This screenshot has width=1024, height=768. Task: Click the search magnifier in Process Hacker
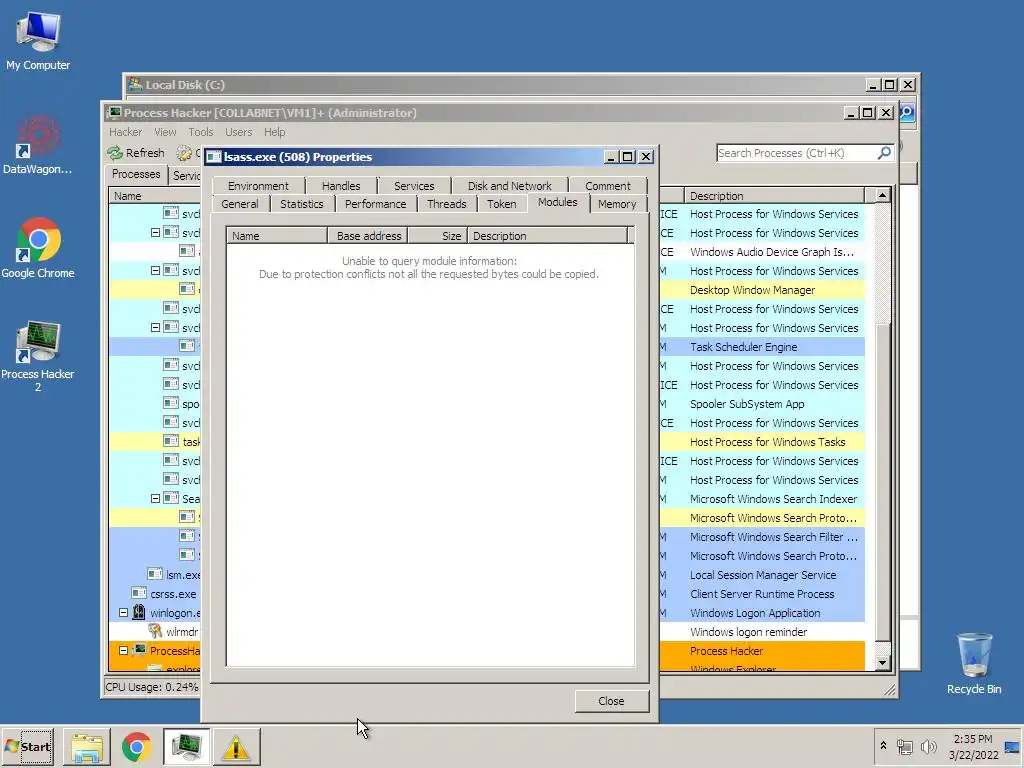click(884, 153)
